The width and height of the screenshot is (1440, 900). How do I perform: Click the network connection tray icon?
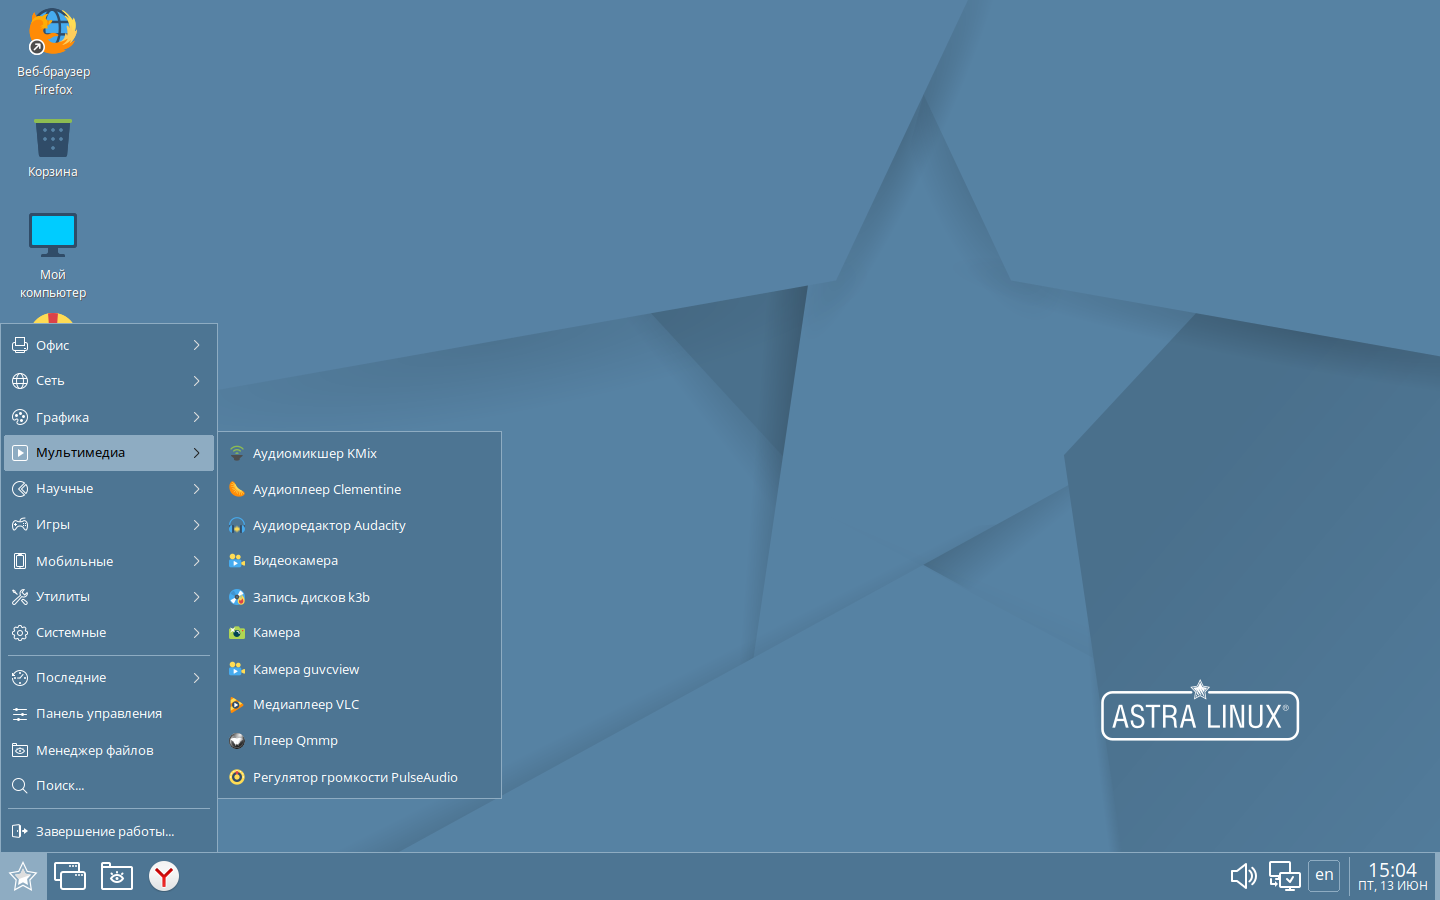pos(1285,877)
